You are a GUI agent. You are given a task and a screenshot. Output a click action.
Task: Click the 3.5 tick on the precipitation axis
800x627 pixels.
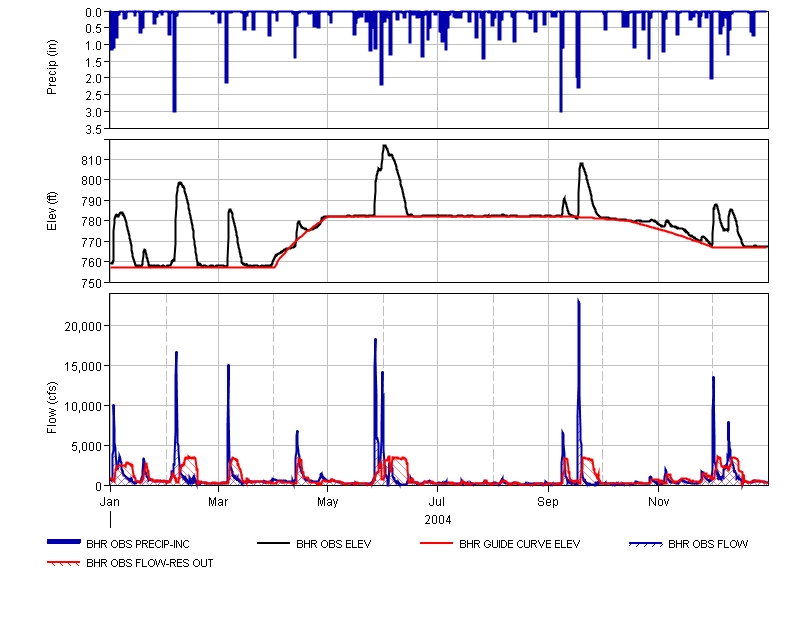pos(94,130)
